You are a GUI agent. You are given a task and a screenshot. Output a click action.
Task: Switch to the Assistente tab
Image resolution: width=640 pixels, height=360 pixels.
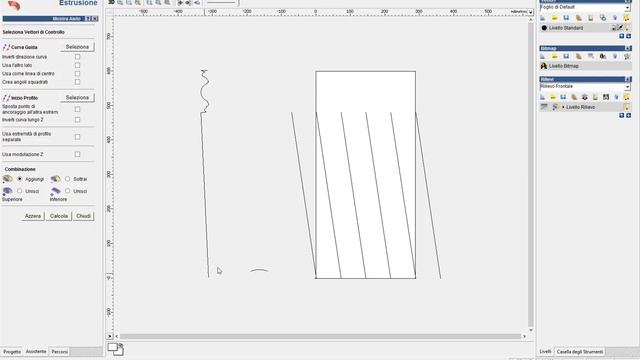36,351
